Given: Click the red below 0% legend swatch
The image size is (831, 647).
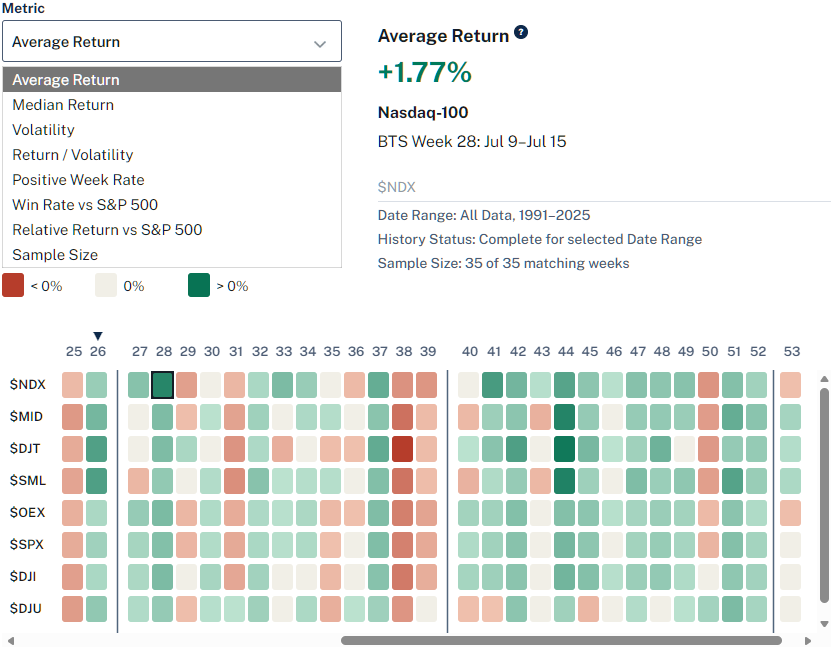Looking at the screenshot, I should click(13, 285).
